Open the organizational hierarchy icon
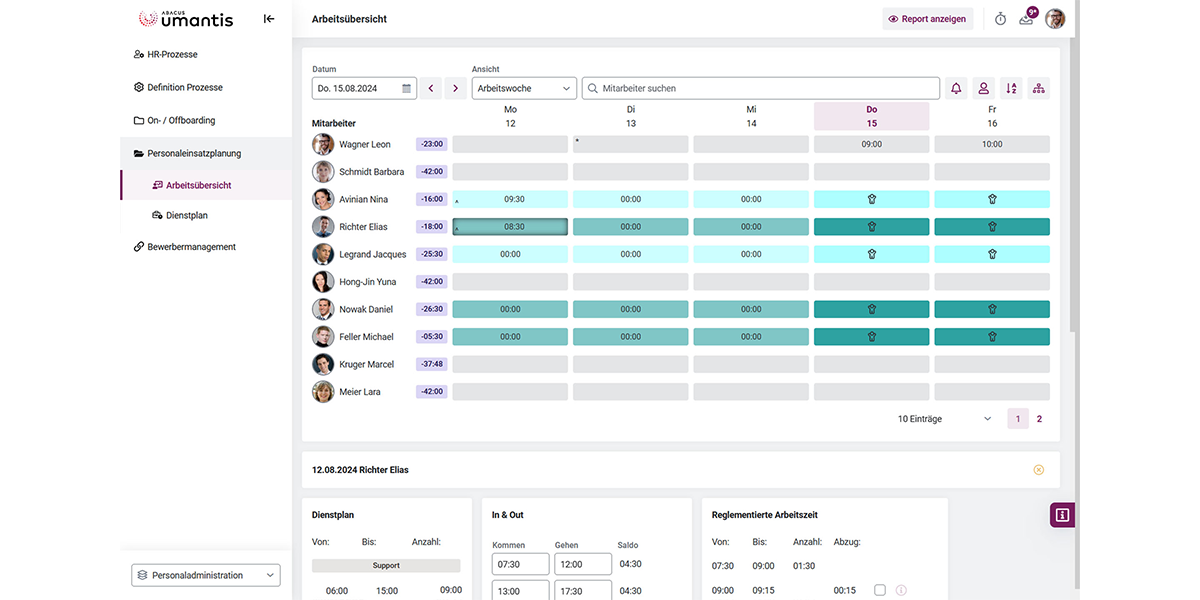The width and height of the screenshot is (1200, 600). (x=1038, y=88)
